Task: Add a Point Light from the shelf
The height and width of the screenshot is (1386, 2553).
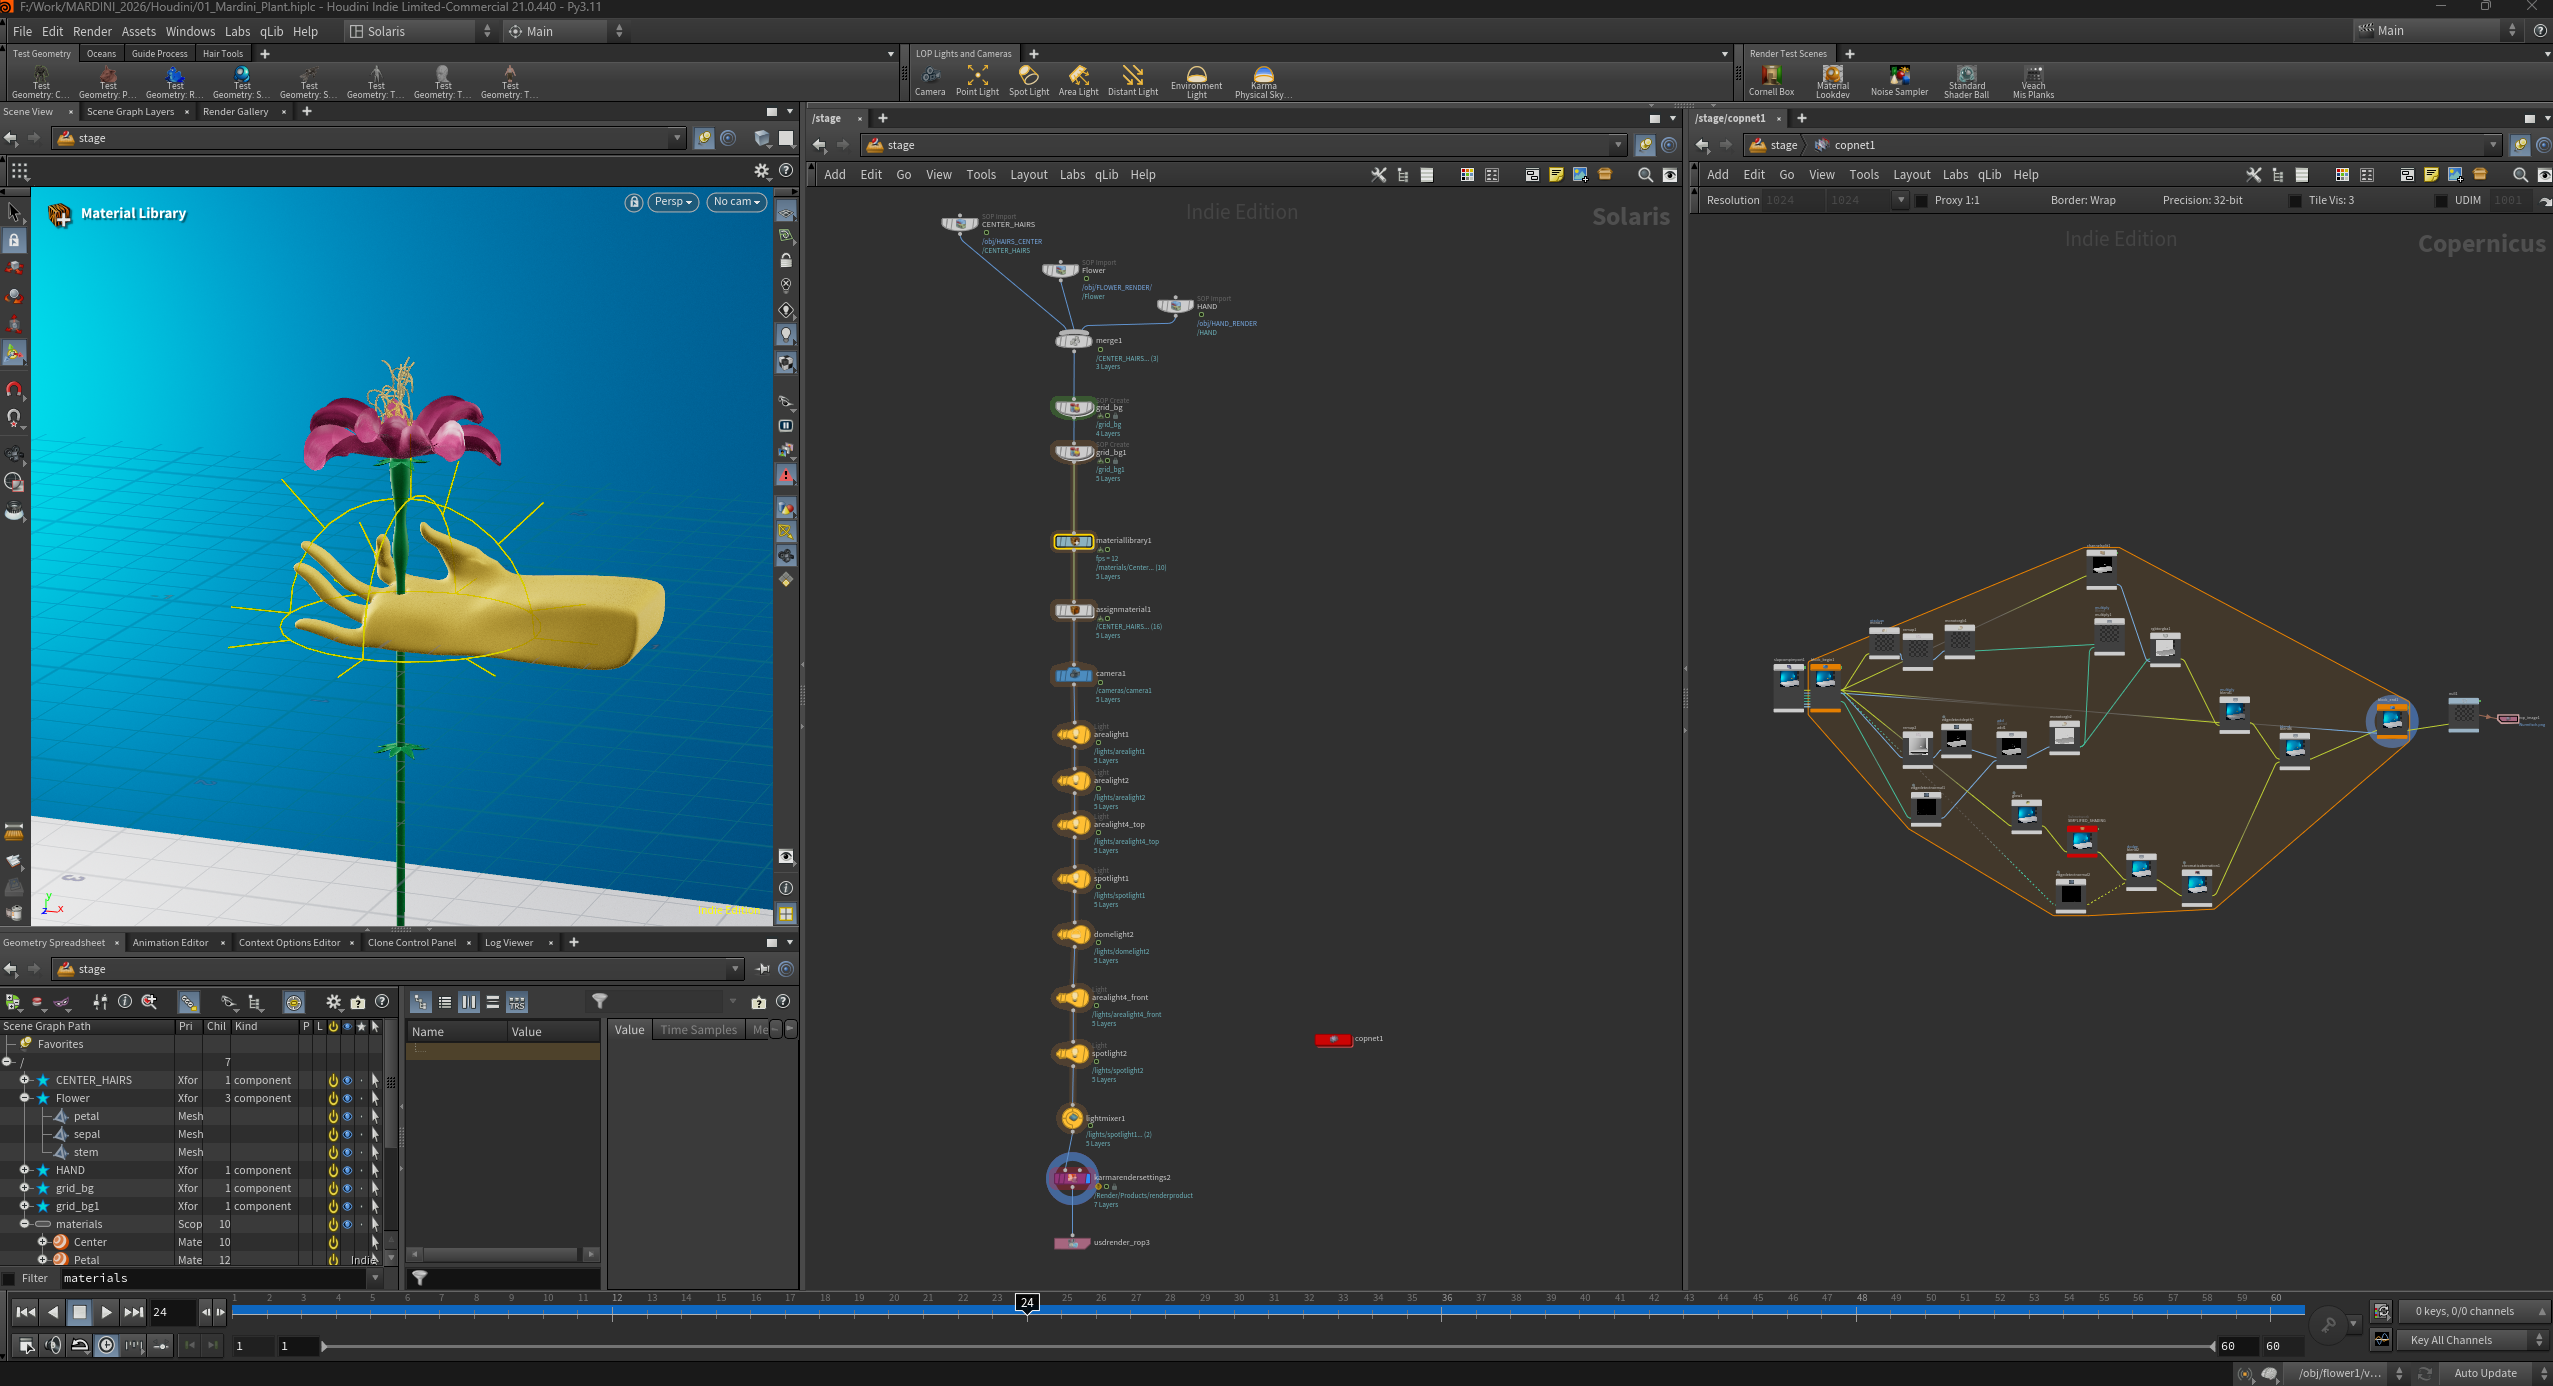Action: (x=977, y=80)
